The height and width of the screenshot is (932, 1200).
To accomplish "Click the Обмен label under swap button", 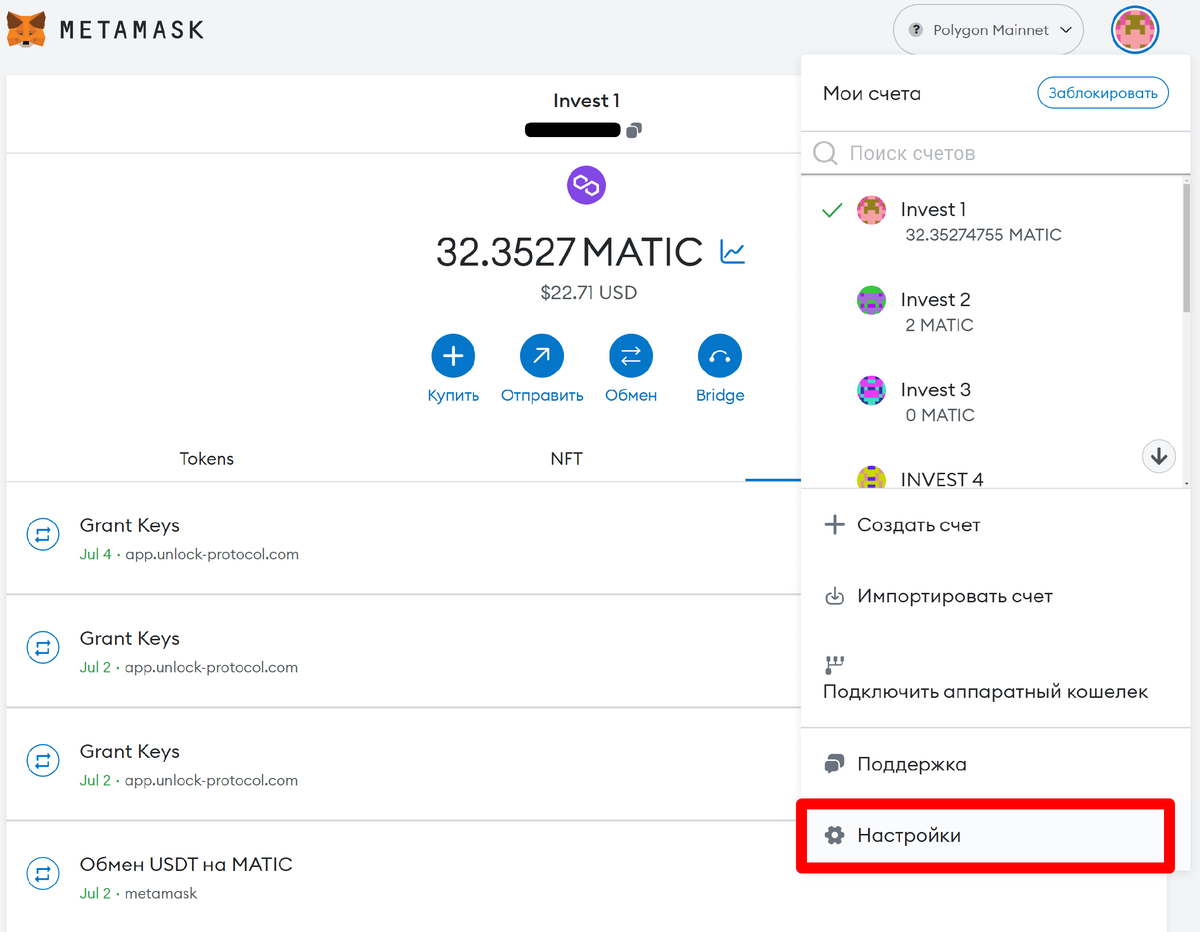I will pyautogui.click(x=631, y=395).
